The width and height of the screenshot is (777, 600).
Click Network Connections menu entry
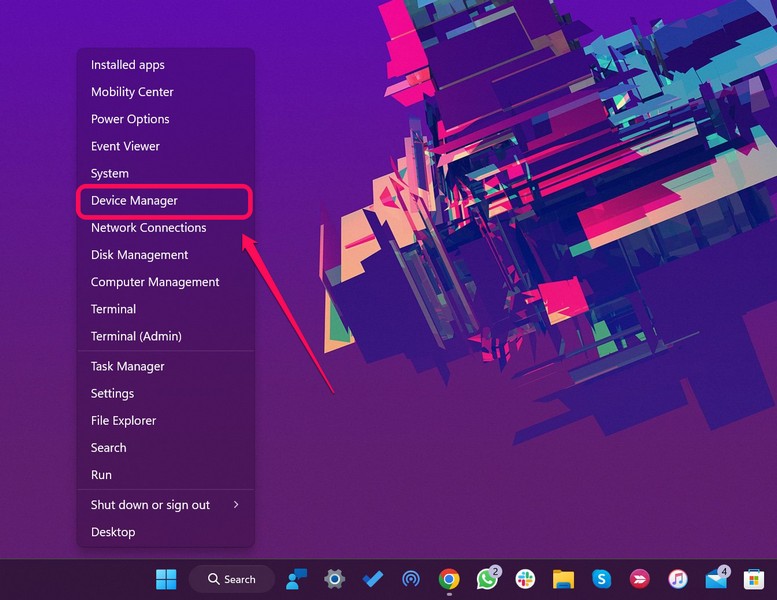pos(148,228)
